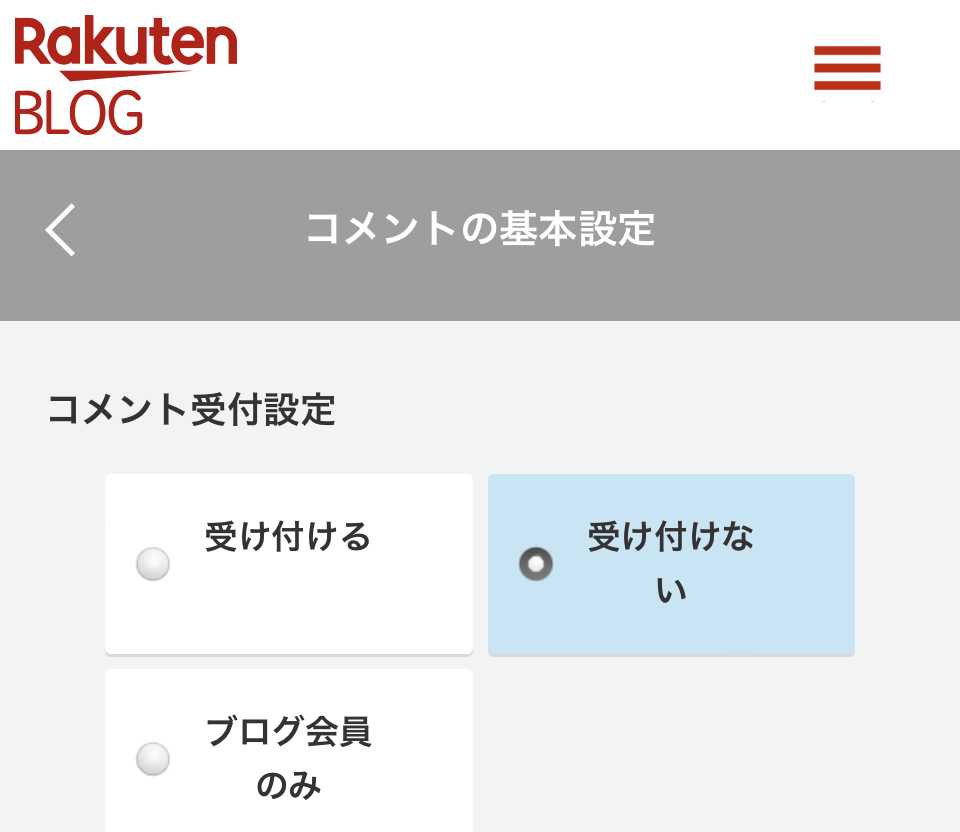Go back using the left chevron
The width and height of the screenshot is (960, 832).
[61, 230]
